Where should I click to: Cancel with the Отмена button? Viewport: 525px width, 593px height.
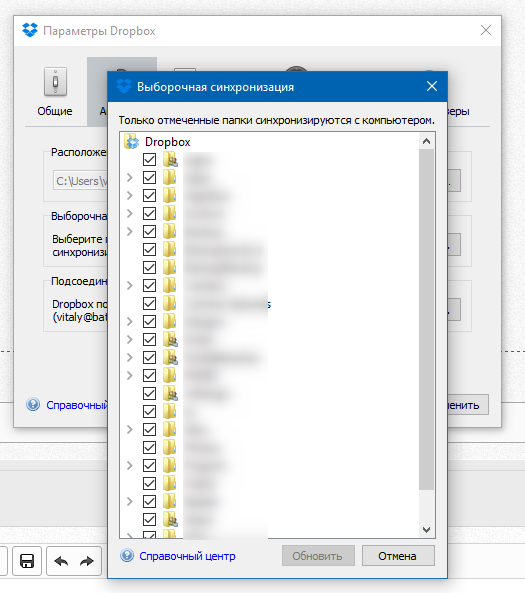coord(398,556)
